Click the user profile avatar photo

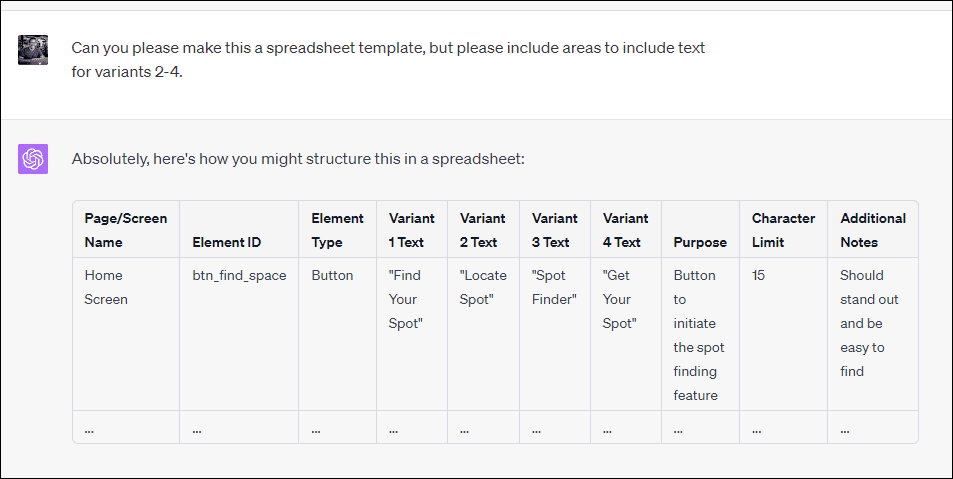(x=33, y=50)
